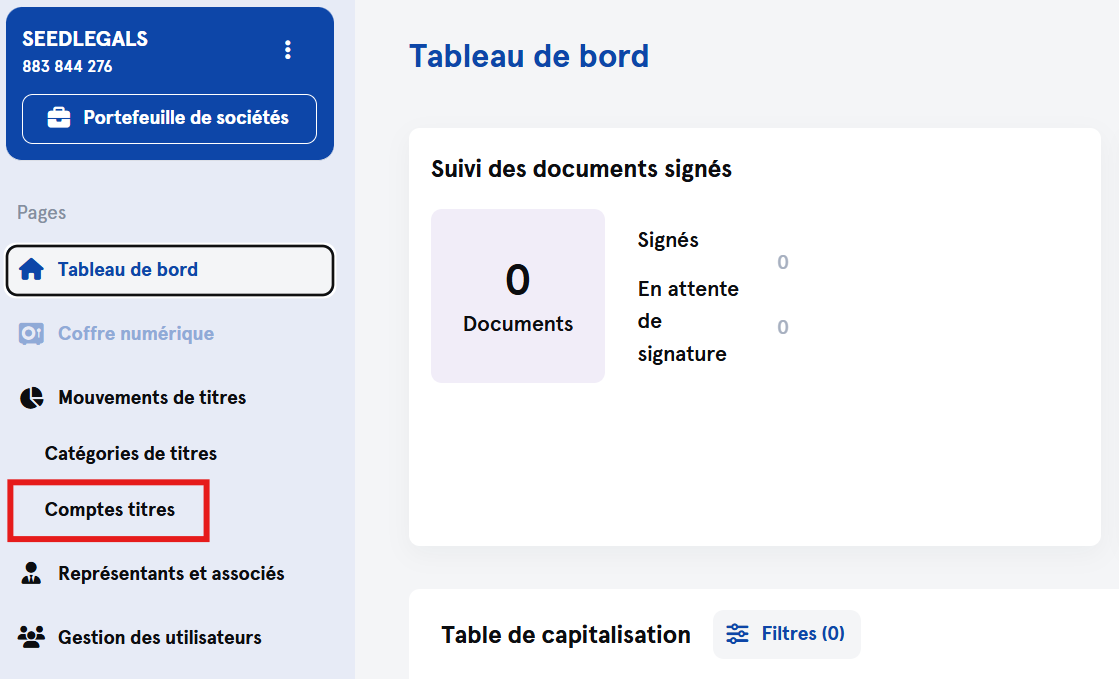Click the Signés documents count
Image resolution: width=1119 pixels, height=679 pixels.
782,262
